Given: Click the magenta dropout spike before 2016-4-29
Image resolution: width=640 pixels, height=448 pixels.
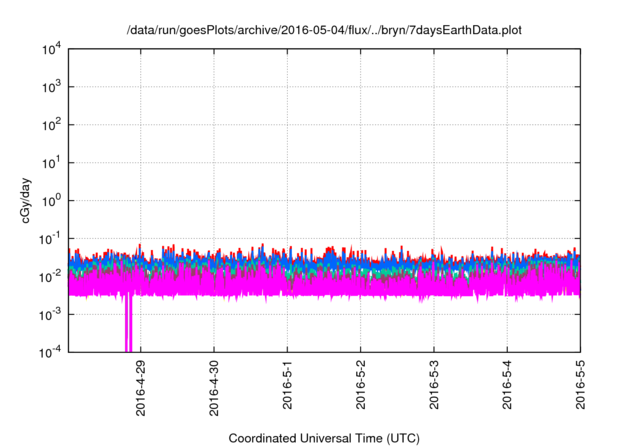Looking at the screenshot, I should pyautogui.click(x=129, y=322).
